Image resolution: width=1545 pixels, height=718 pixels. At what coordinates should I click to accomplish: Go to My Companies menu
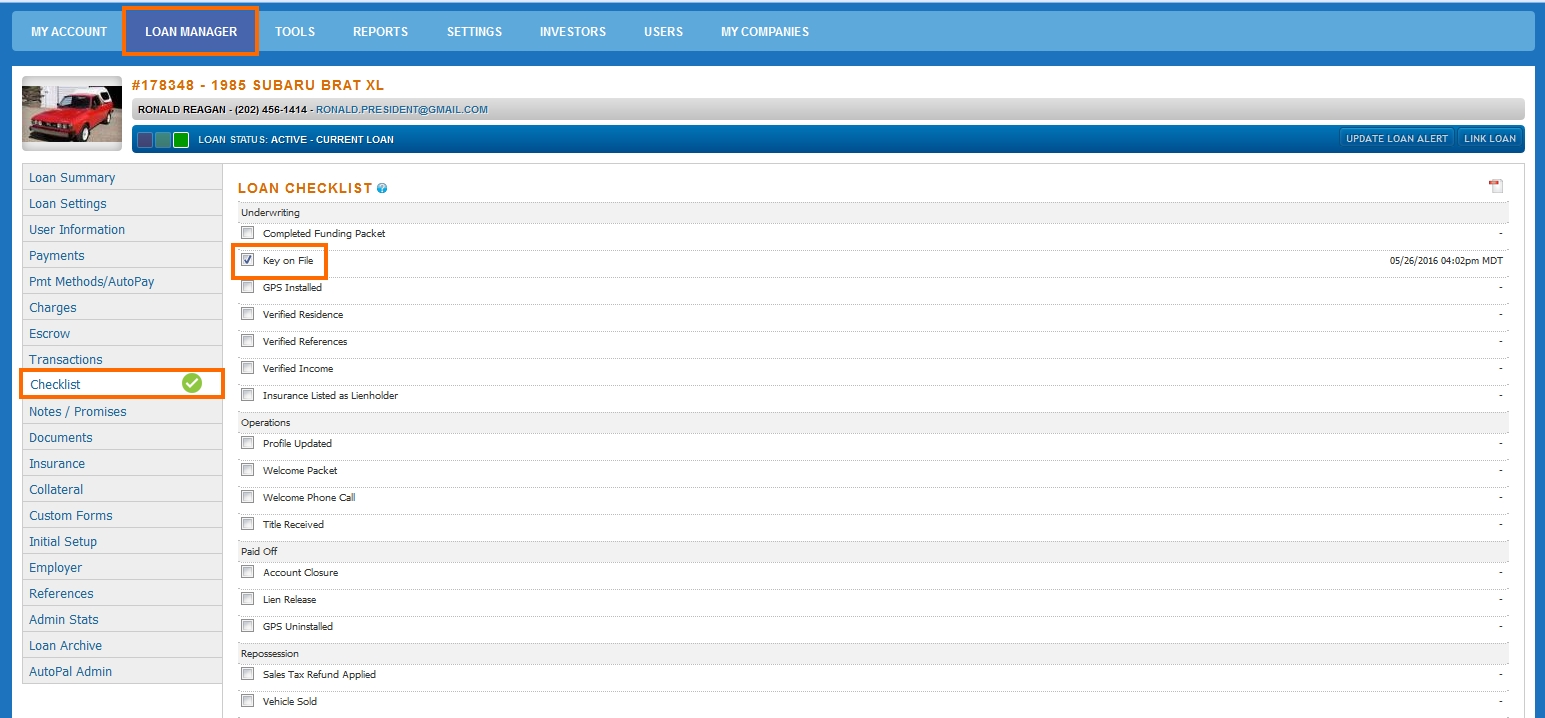pos(765,32)
